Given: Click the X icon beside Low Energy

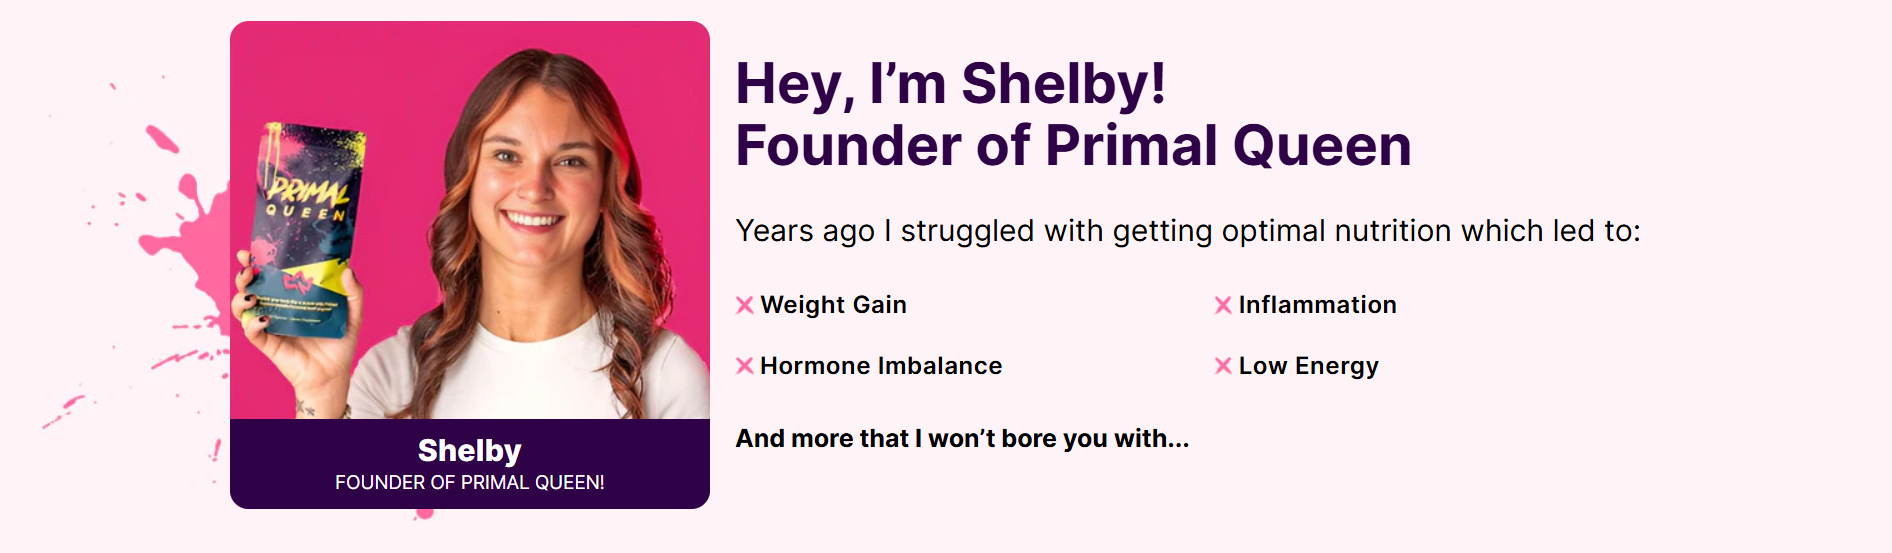Looking at the screenshot, I should point(1223,366).
